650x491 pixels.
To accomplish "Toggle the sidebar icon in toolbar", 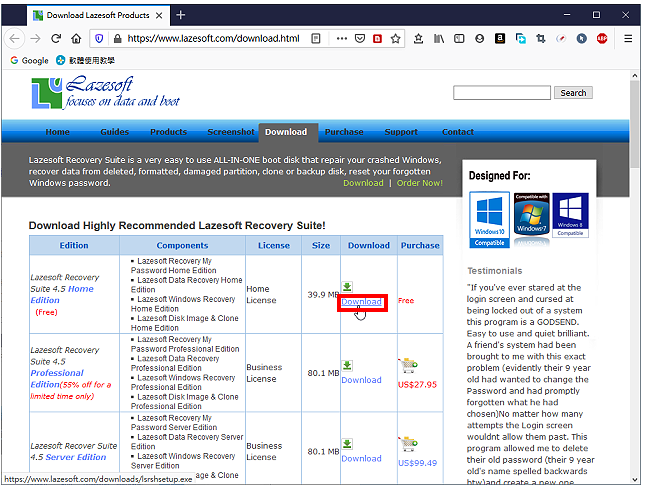I will pos(459,39).
